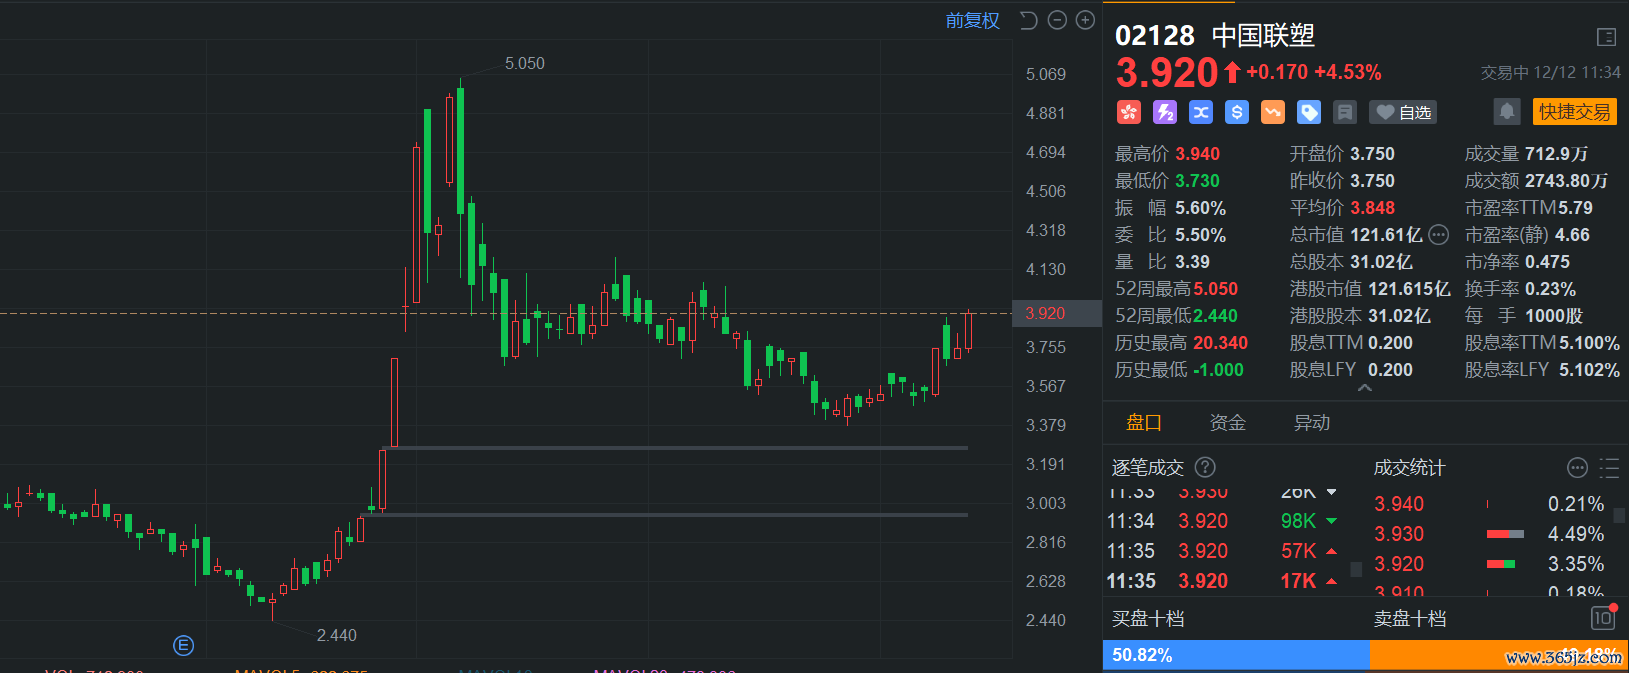Switch to the 盘口 tab

tap(1144, 423)
